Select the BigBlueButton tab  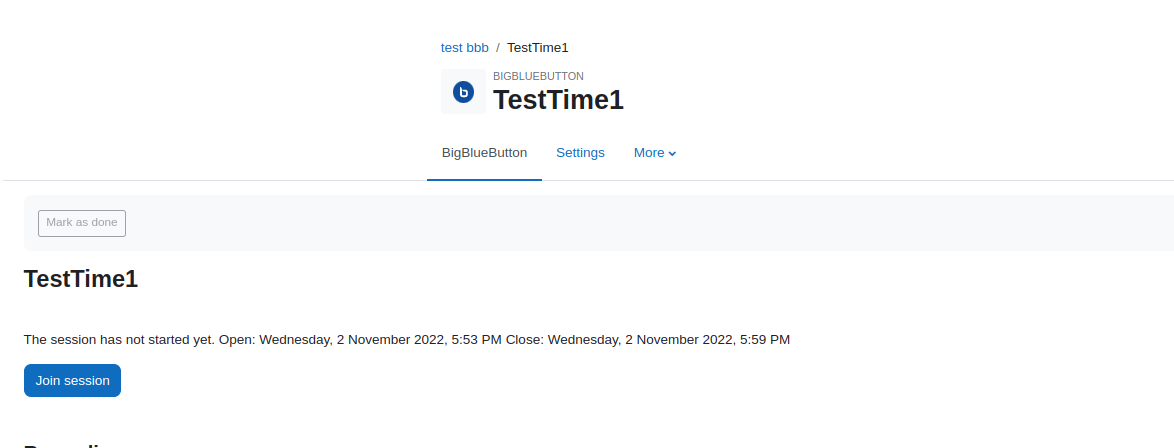coord(484,153)
